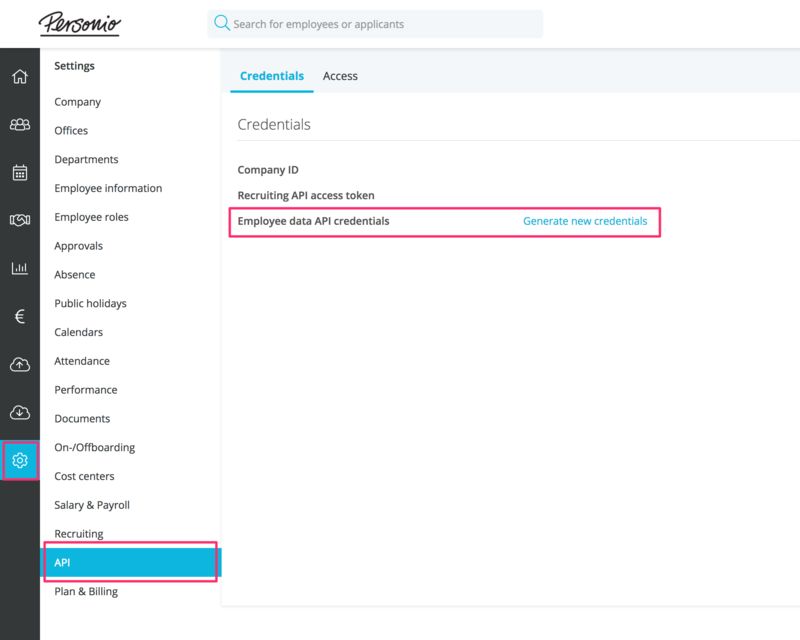Open the cloud upload import icon
The image size is (800, 640).
pos(19,365)
